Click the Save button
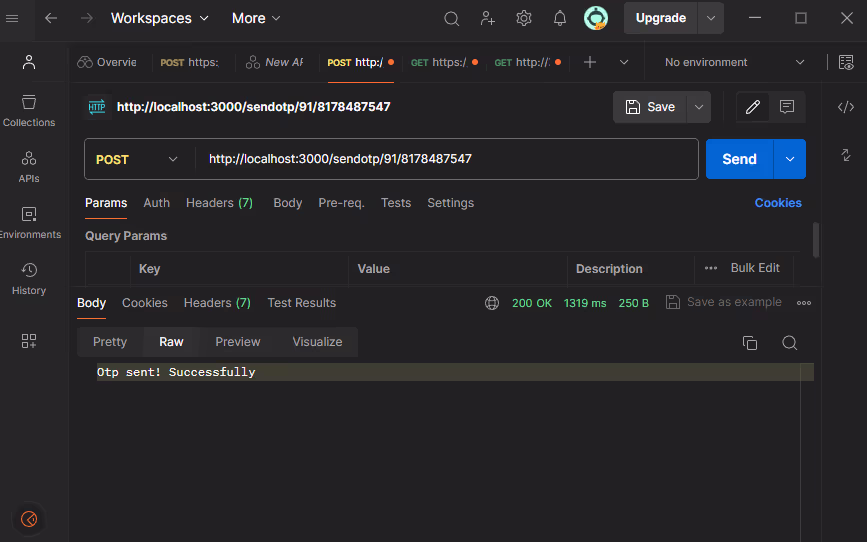This screenshot has width=867, height=542. pos(650,107)
